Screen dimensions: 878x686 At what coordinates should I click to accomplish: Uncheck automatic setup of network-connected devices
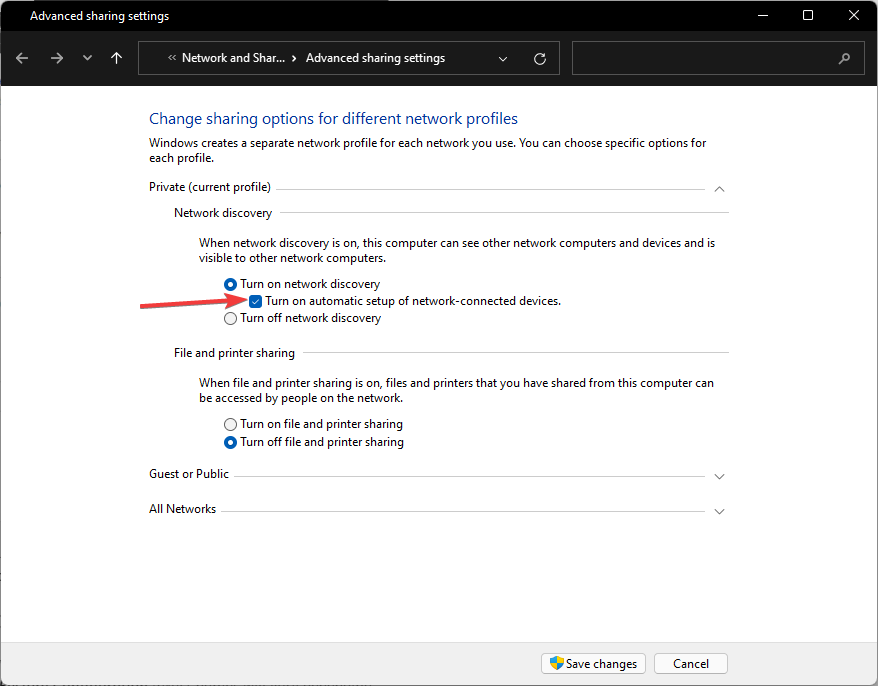pyautogui.click(x=256, y=301)
